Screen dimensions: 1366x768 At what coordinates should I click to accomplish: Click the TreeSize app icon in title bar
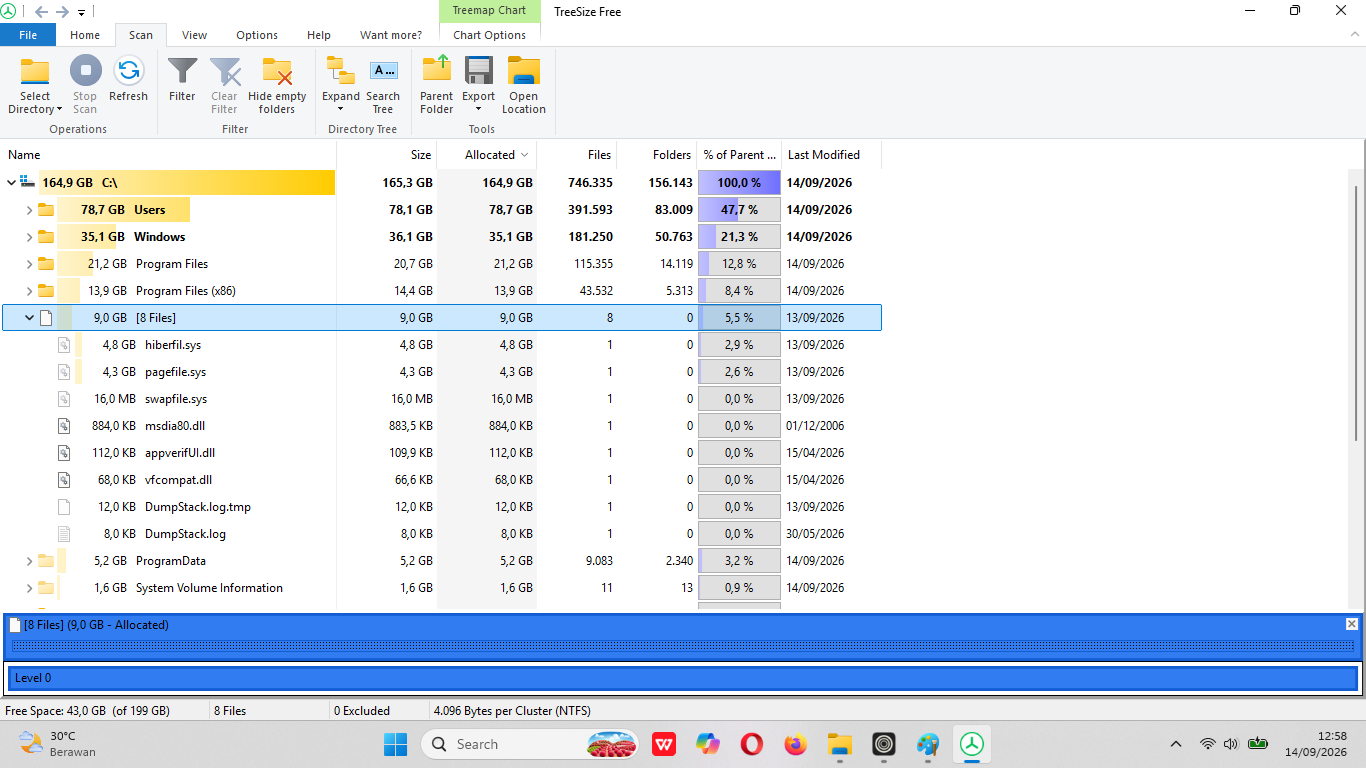click(x=9, y=11)
